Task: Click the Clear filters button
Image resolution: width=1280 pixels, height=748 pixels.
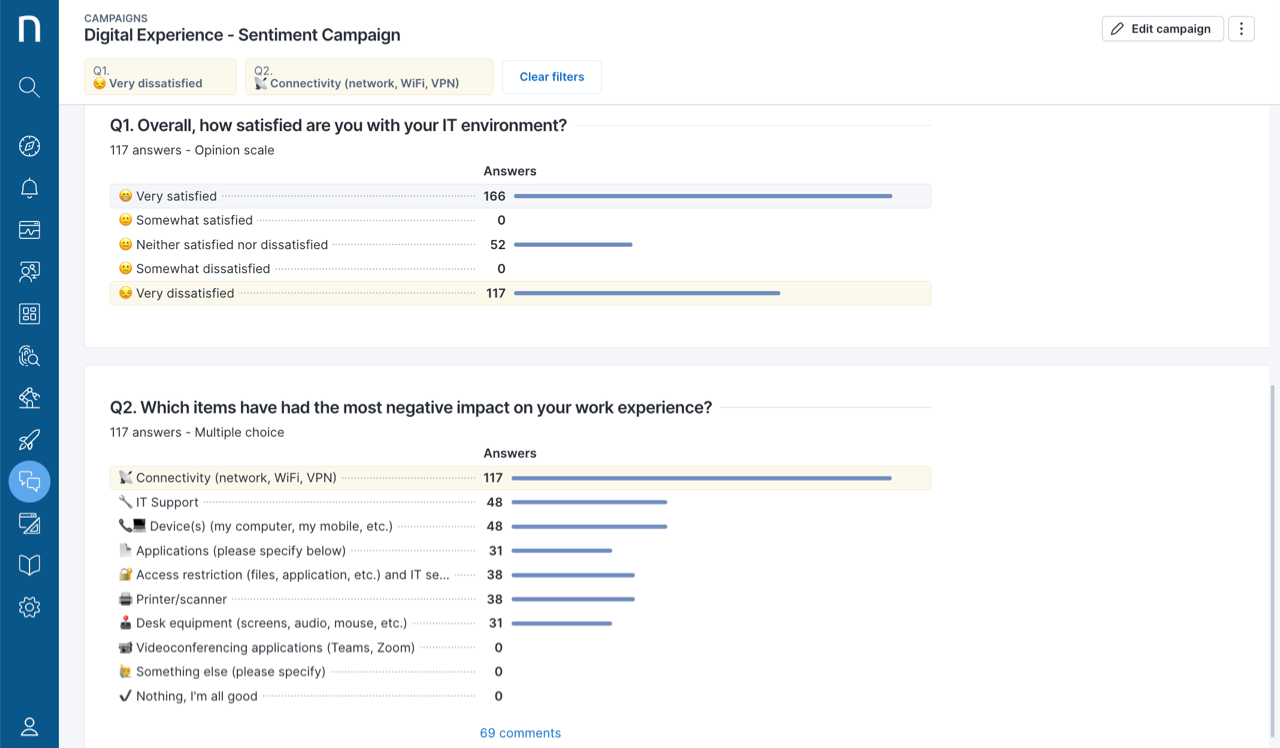Action: (x=551, y=77)
